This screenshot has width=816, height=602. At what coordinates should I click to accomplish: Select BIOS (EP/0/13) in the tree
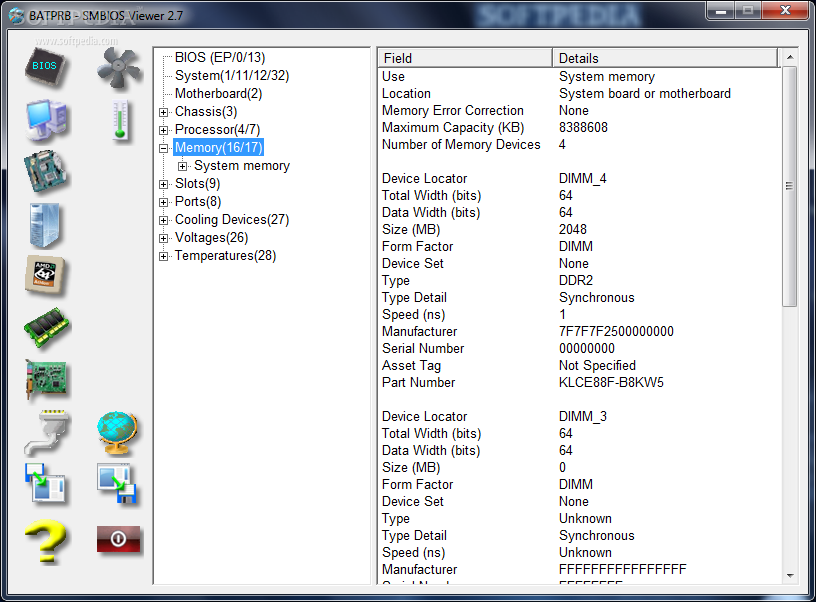(220, 57)
